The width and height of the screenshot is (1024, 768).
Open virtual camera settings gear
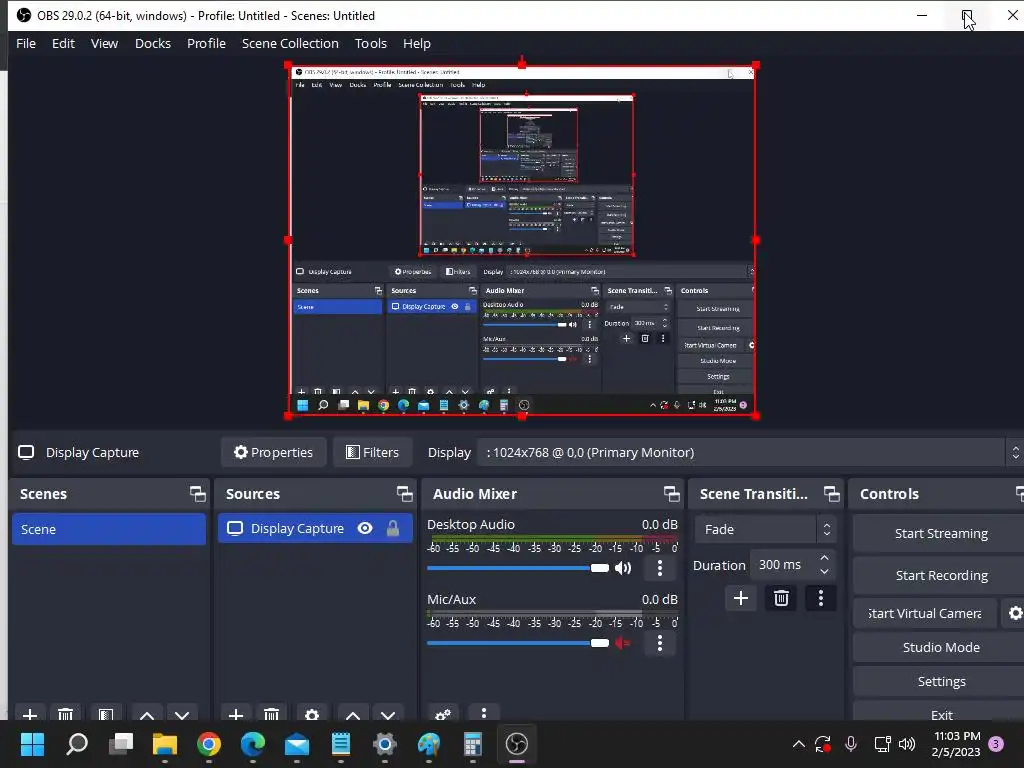tap(1015, 613)
